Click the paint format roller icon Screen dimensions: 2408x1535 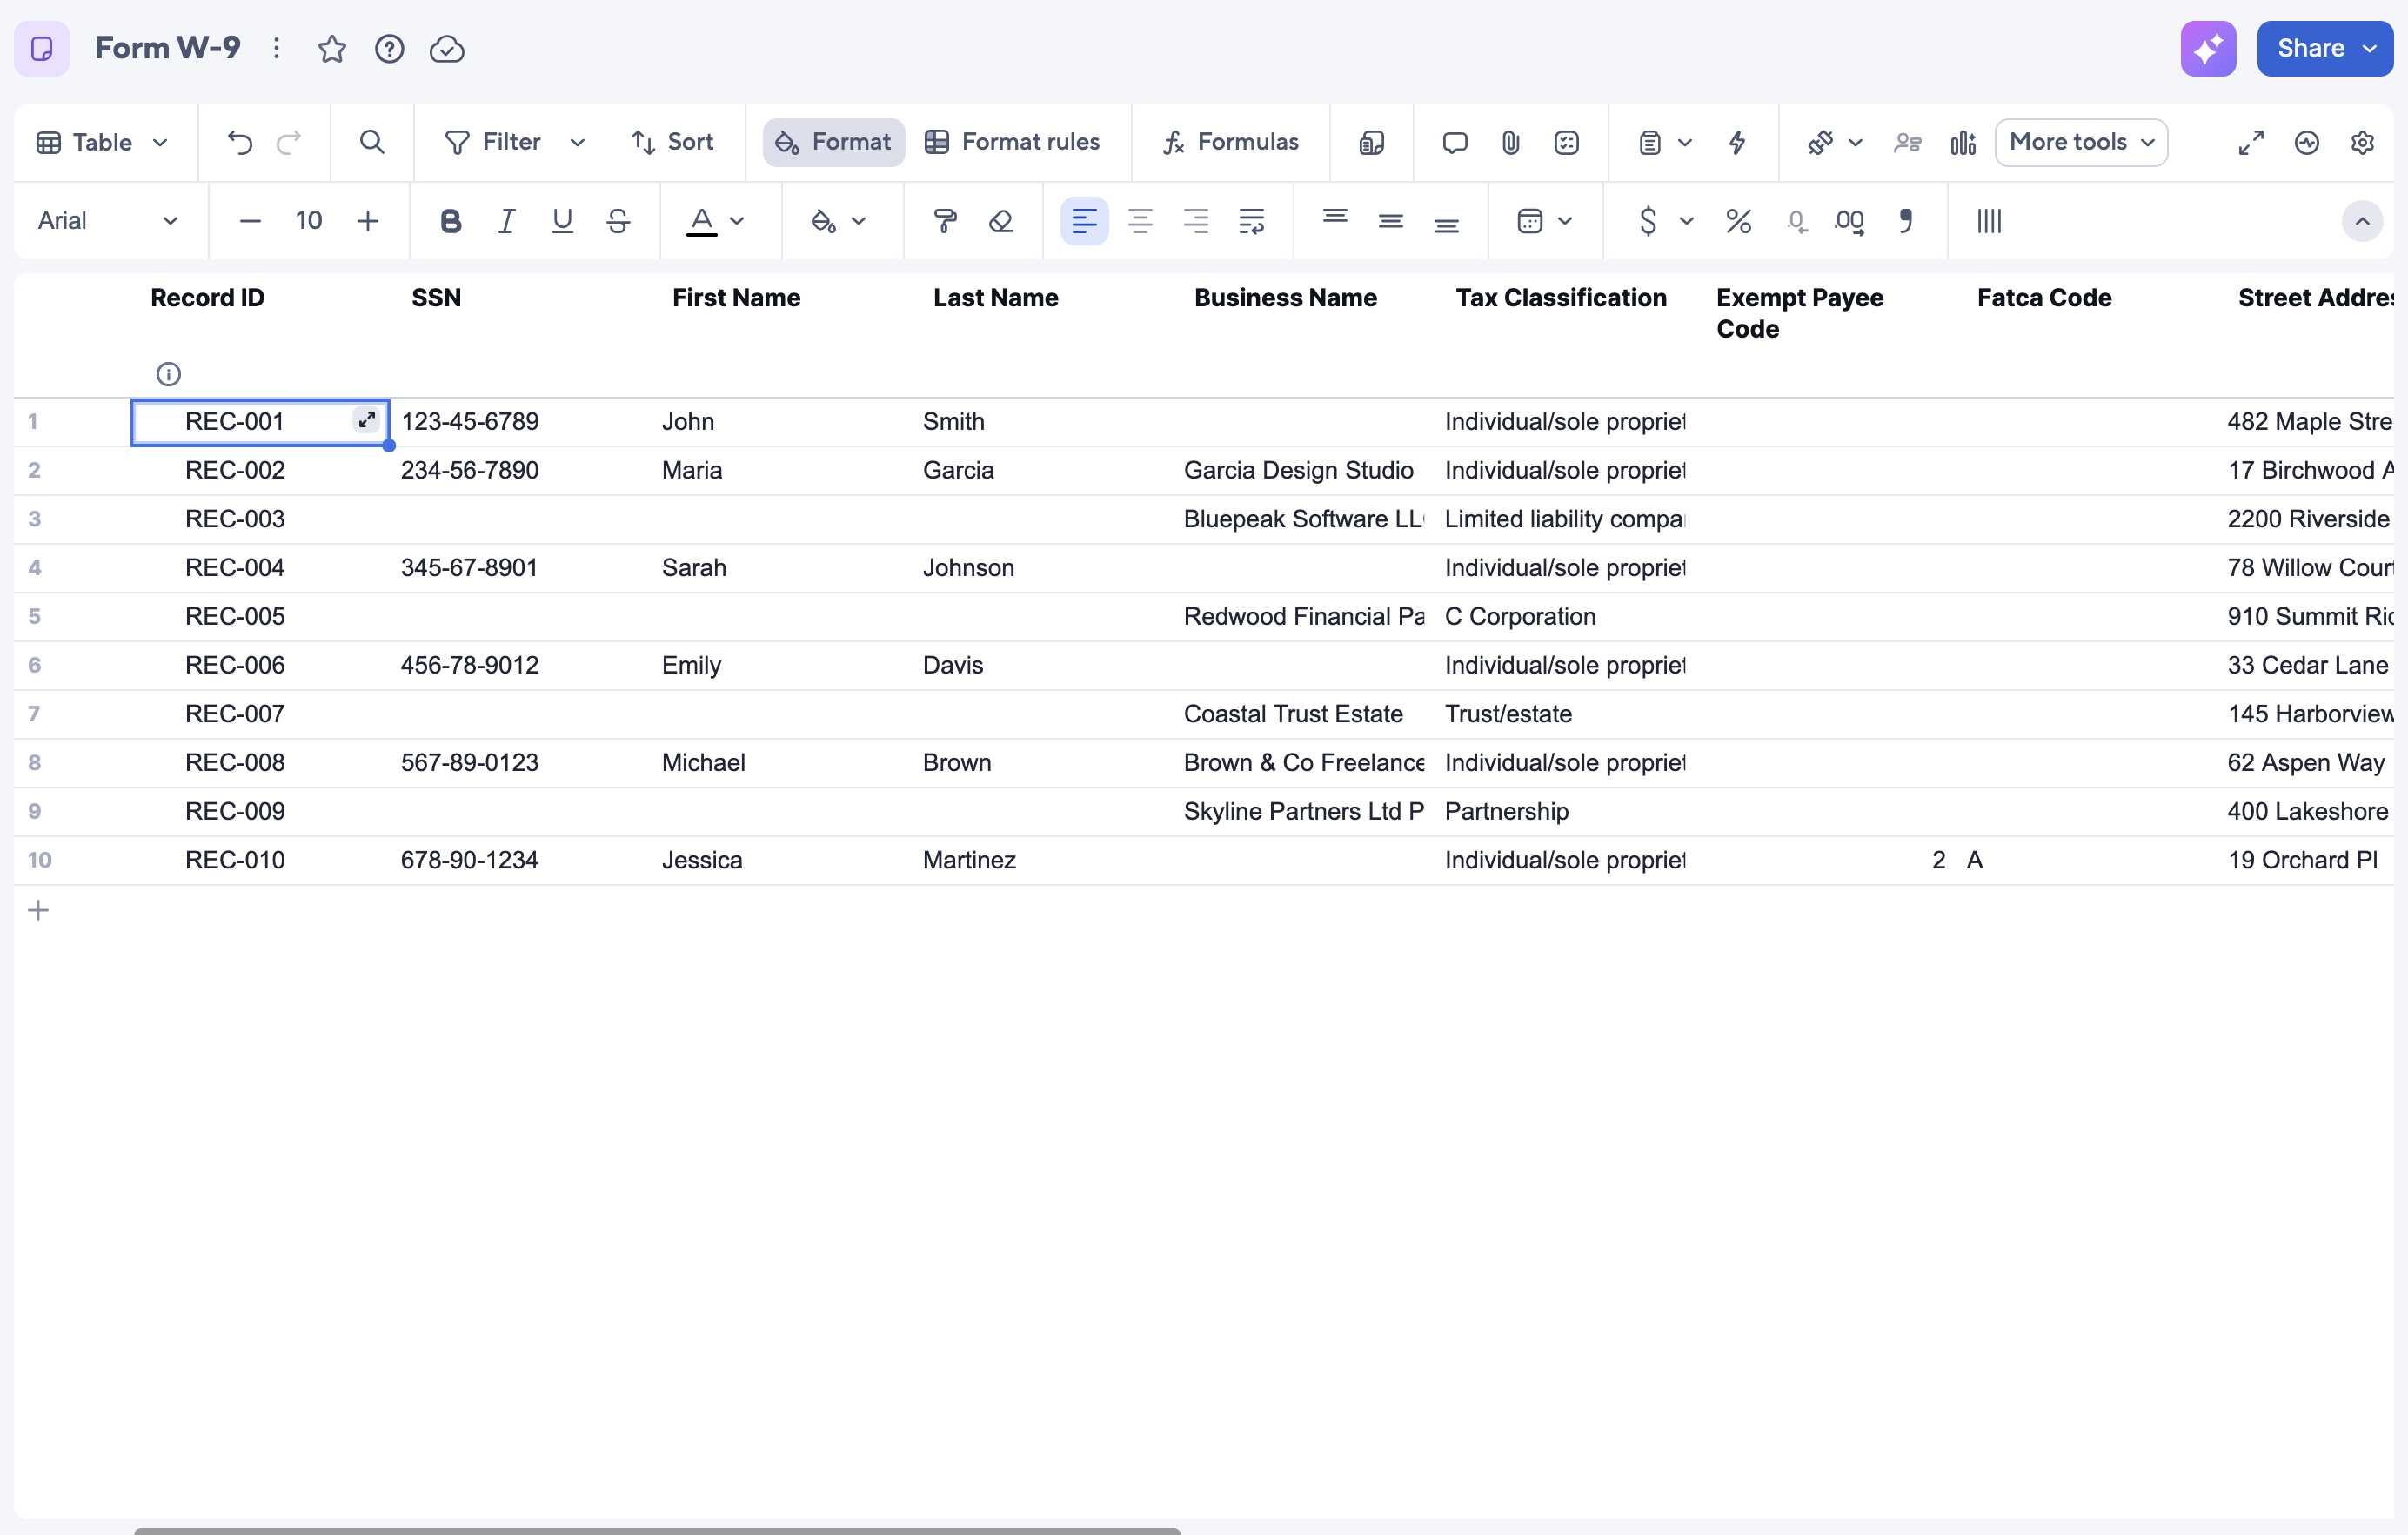[945, 221]
